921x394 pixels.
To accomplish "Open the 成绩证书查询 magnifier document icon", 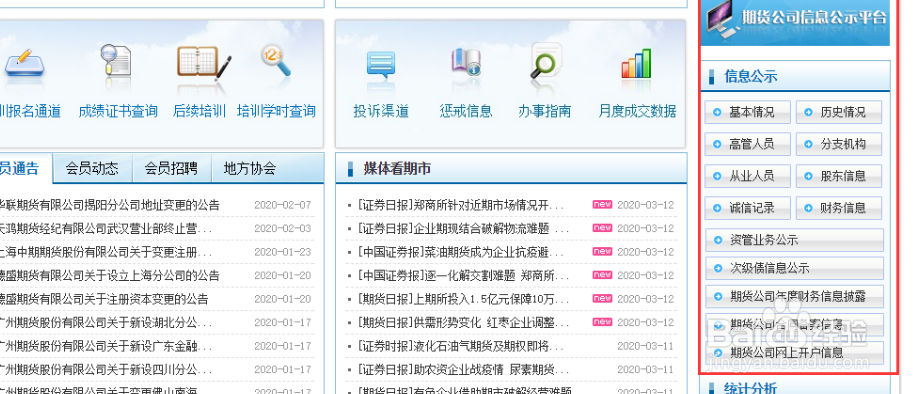I will click(116, 61).
